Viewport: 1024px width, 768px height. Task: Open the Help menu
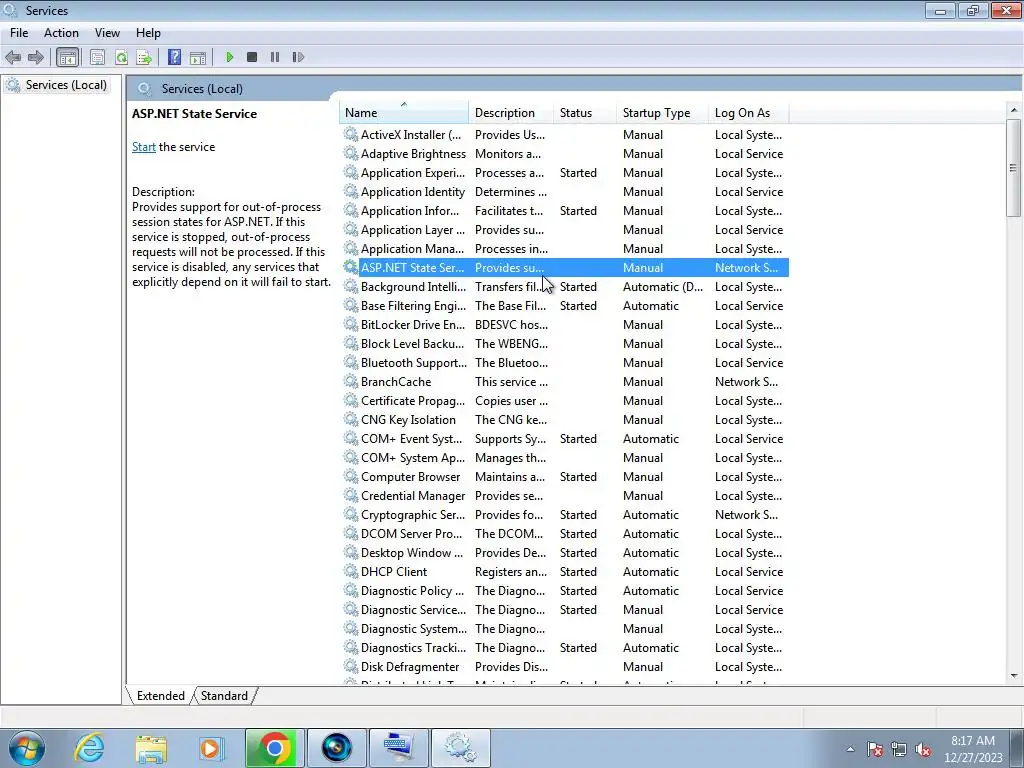(148, 33)
